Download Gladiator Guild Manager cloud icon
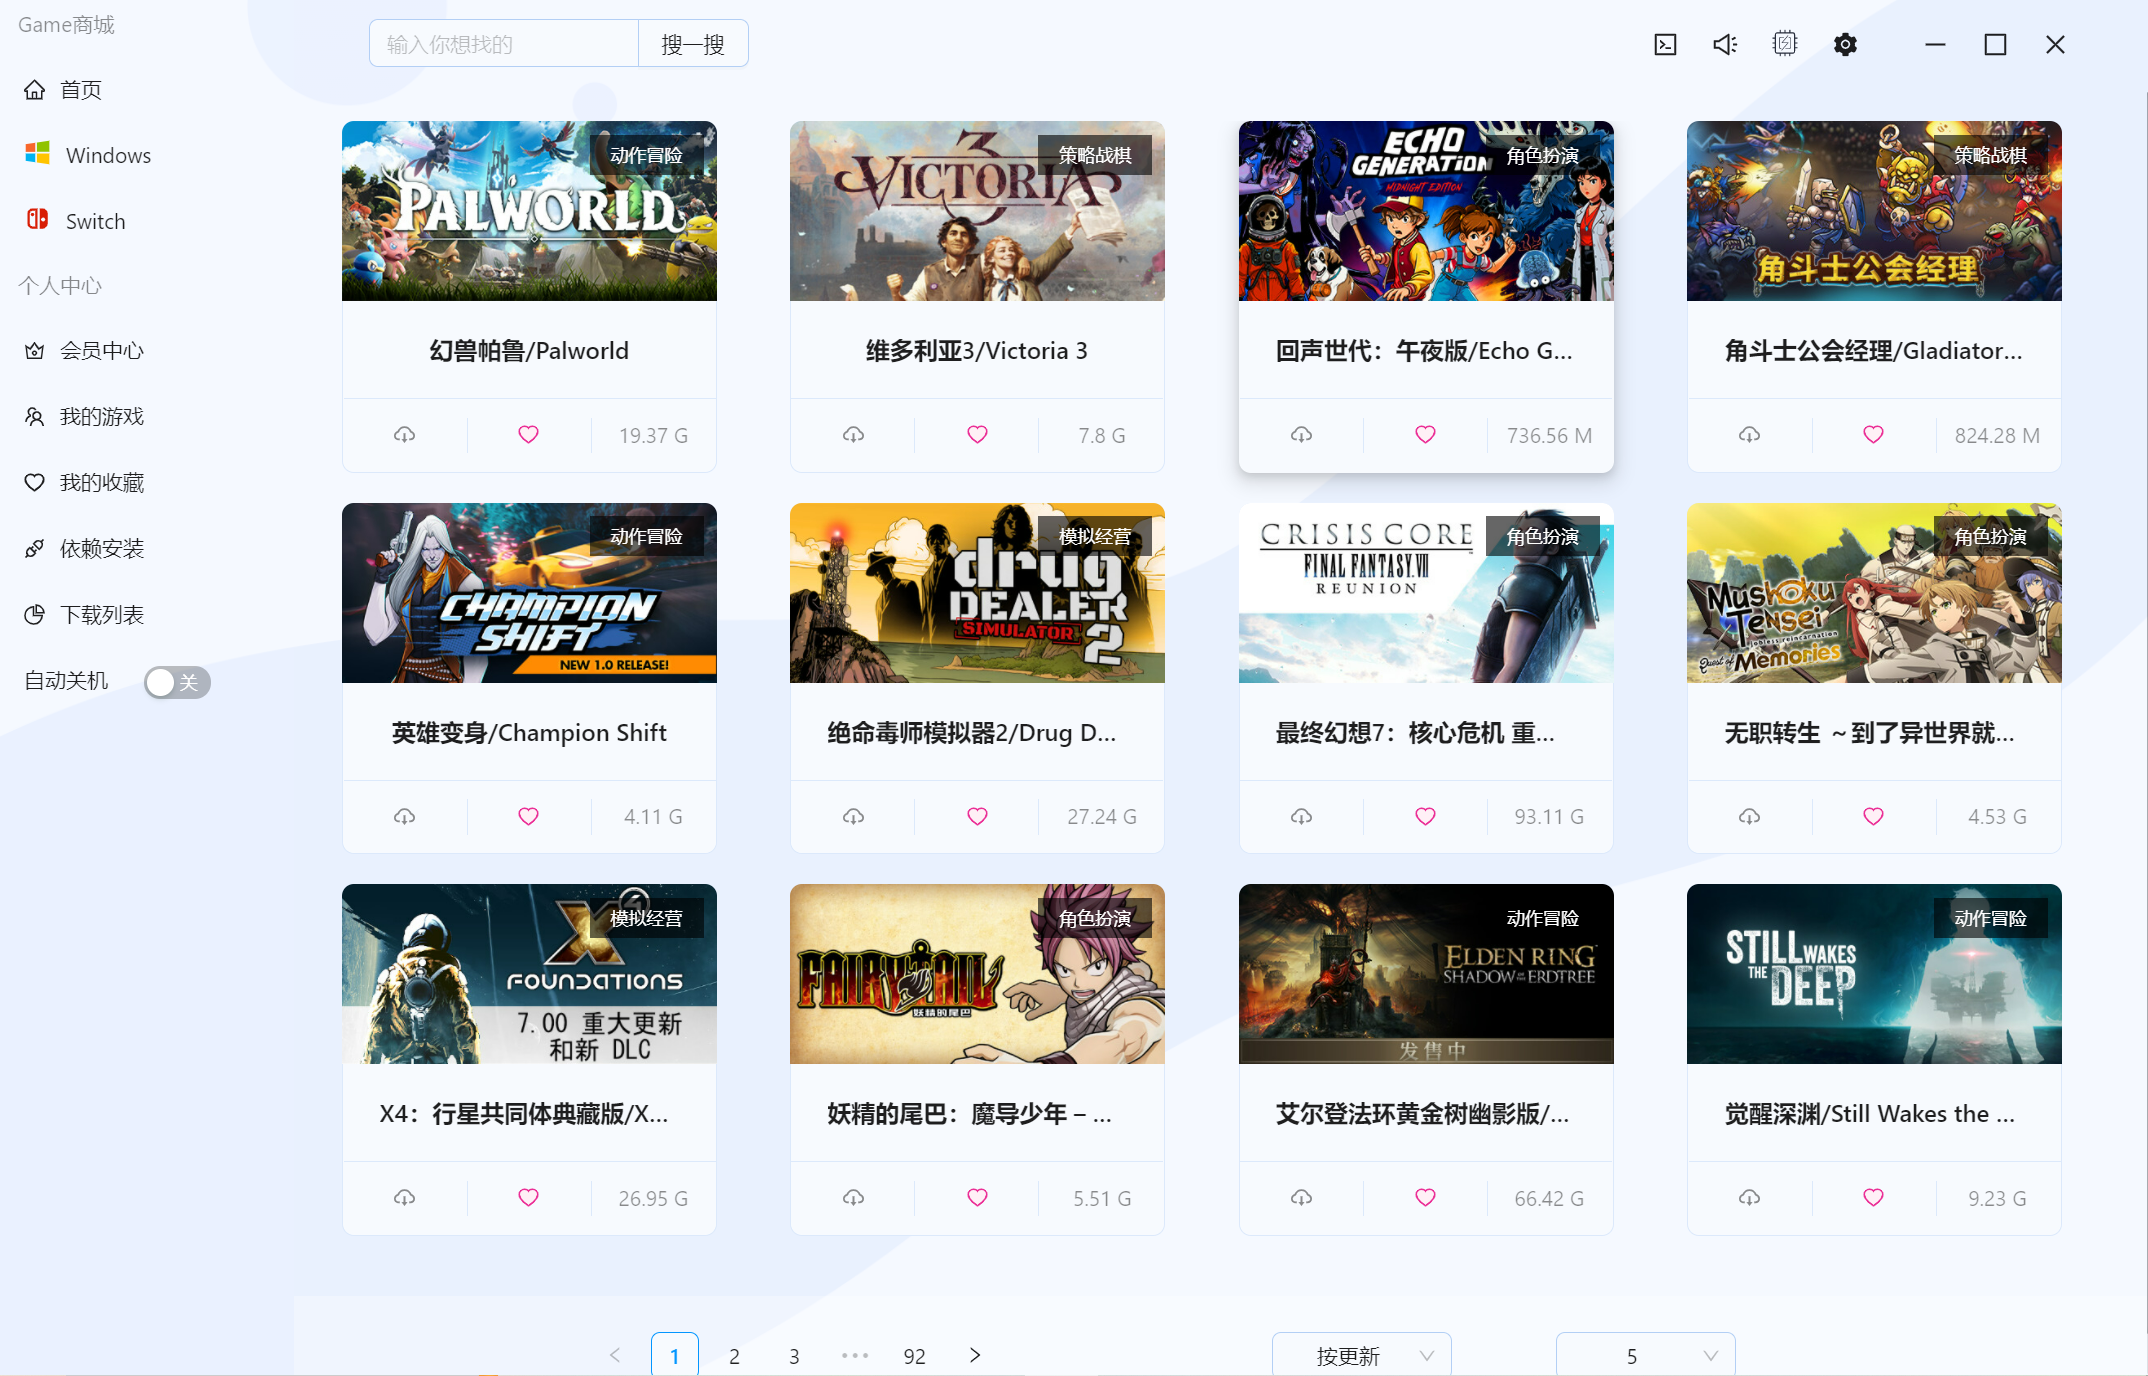 [1749, 435]
